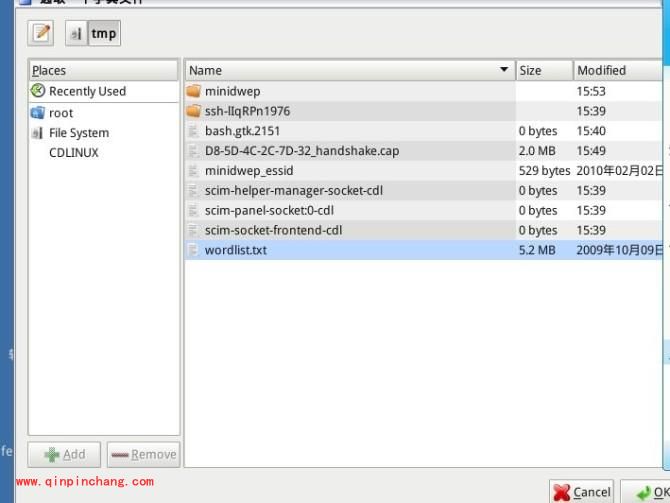Sort by the Size column header

[x=543, y=70]
